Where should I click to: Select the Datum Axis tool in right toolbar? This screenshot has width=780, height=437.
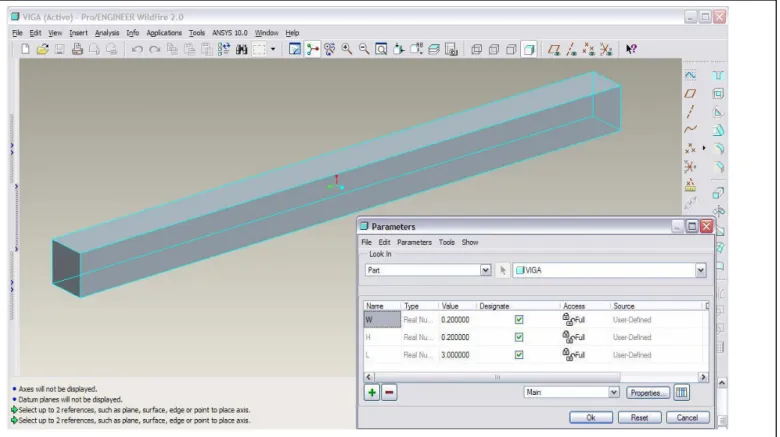pyautogui.click(x=690, y=111)
